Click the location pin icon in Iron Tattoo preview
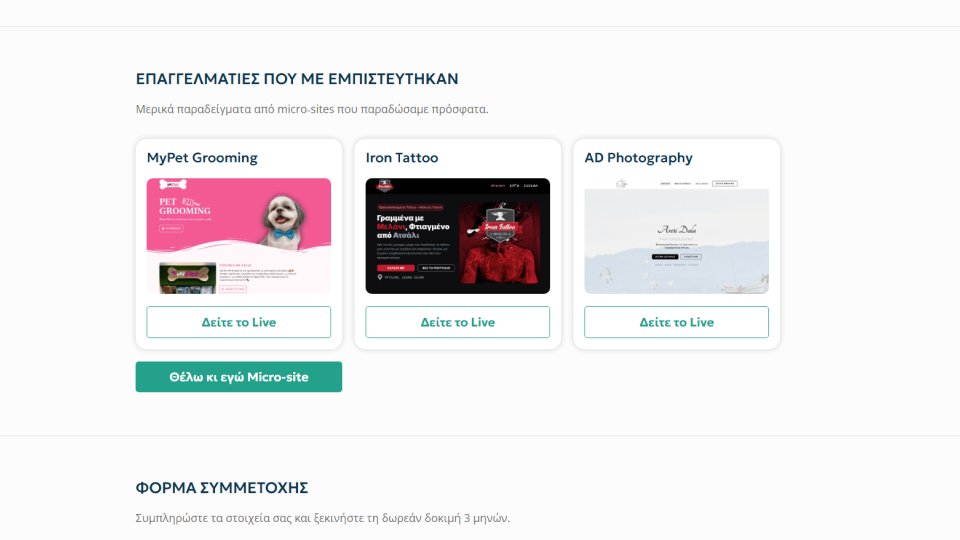 tap(380, 277)
